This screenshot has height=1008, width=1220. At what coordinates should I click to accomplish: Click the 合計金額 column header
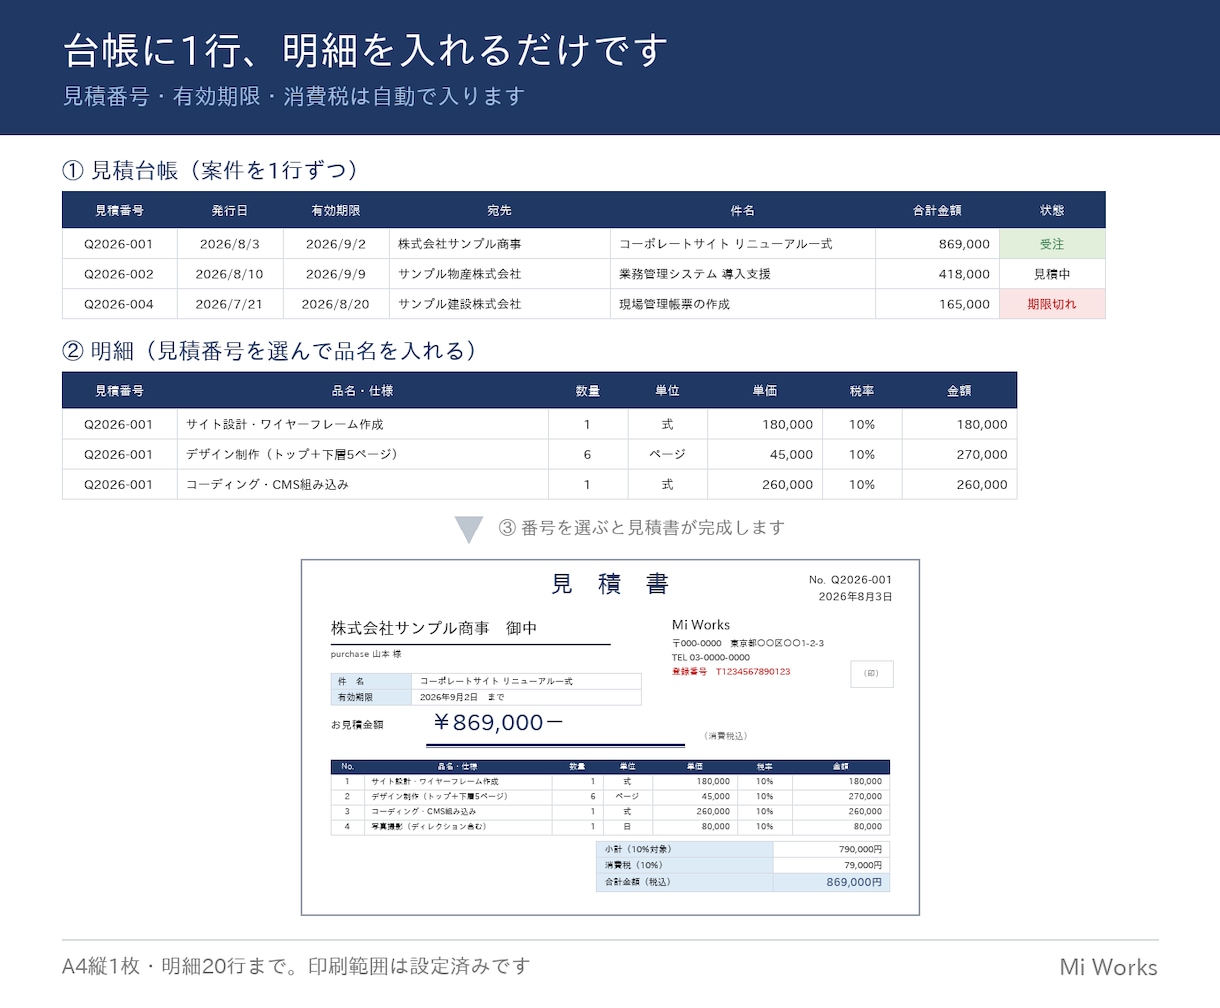[937, 211]
